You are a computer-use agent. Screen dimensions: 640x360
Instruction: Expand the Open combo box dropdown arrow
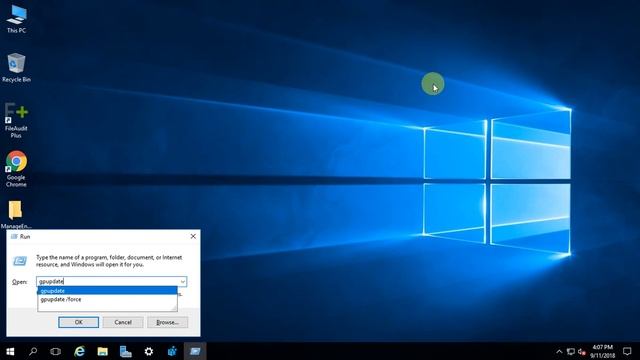coord(182,281)
